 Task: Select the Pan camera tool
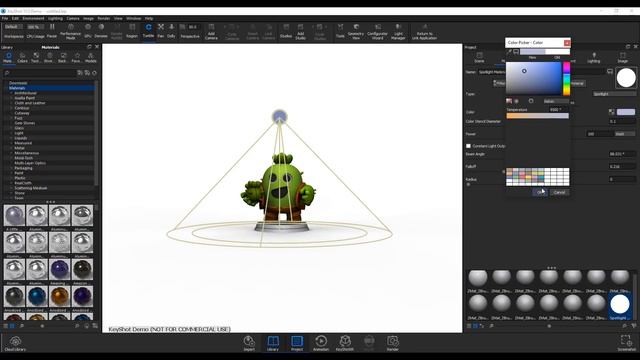tap(161, 31)
